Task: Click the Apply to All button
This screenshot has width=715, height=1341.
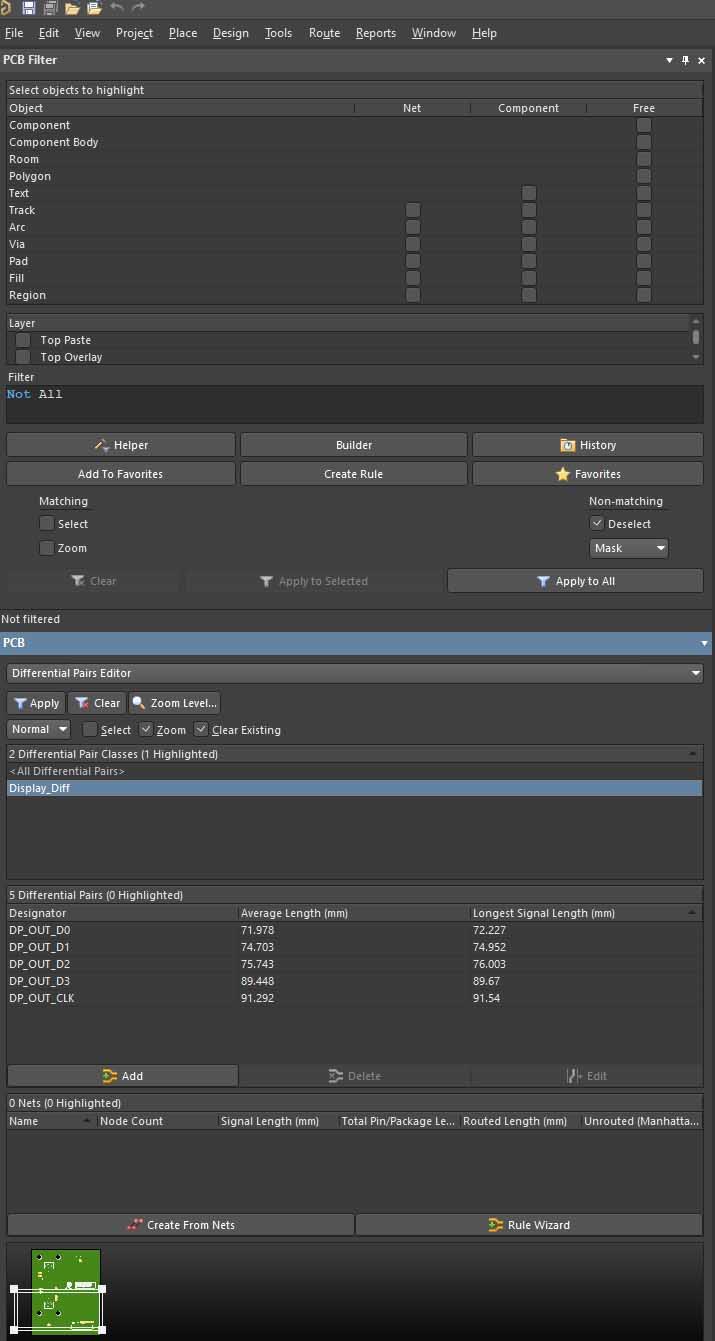Action: coord(575,581)
